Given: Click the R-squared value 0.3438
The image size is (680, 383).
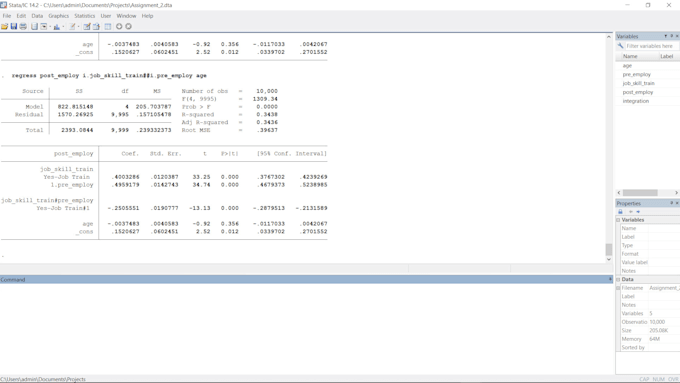Looking at the screenshot, I should point(267,115).
